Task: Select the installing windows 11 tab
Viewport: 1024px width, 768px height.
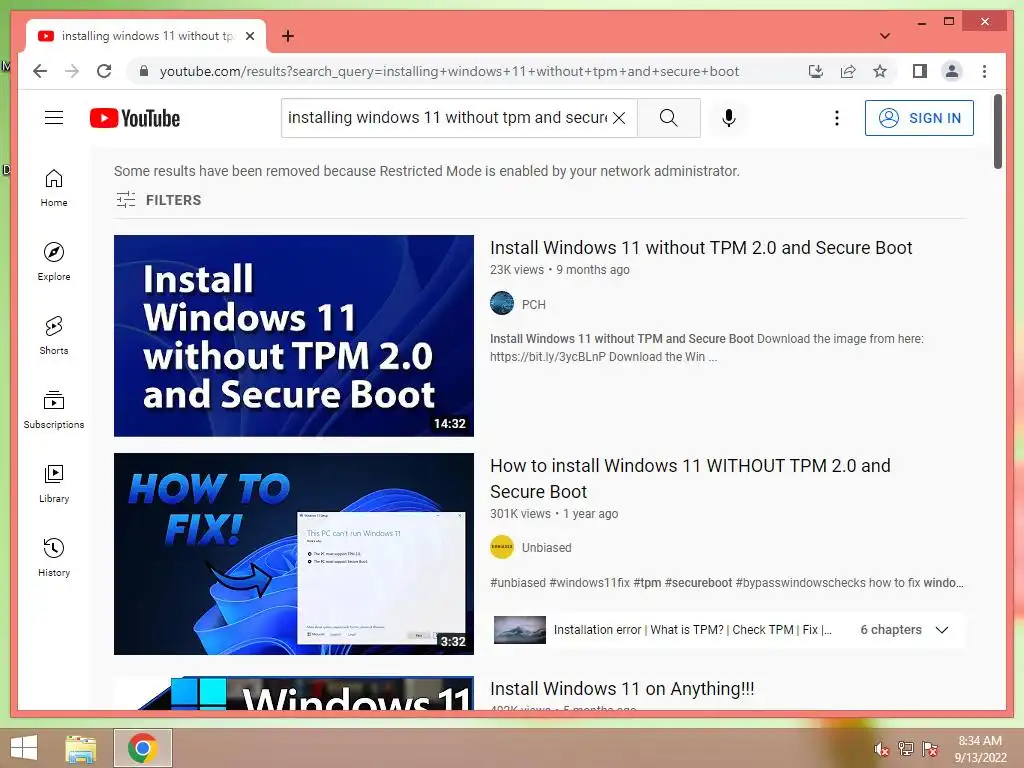Action: coord(146,36)
